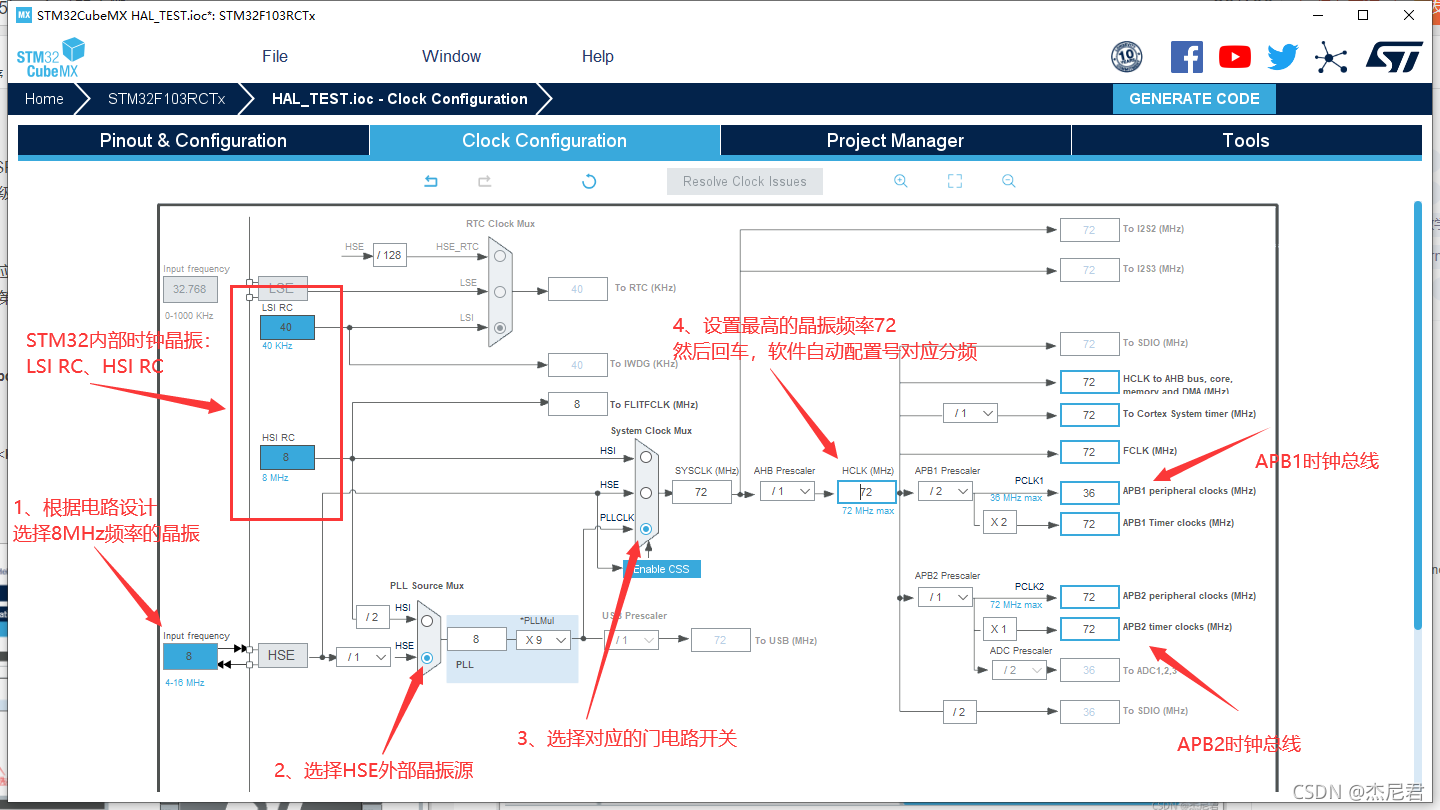Open the Cortex System timer /1 dropdown
This screenshot has width=1440, height=810.
tap(970, 413)
